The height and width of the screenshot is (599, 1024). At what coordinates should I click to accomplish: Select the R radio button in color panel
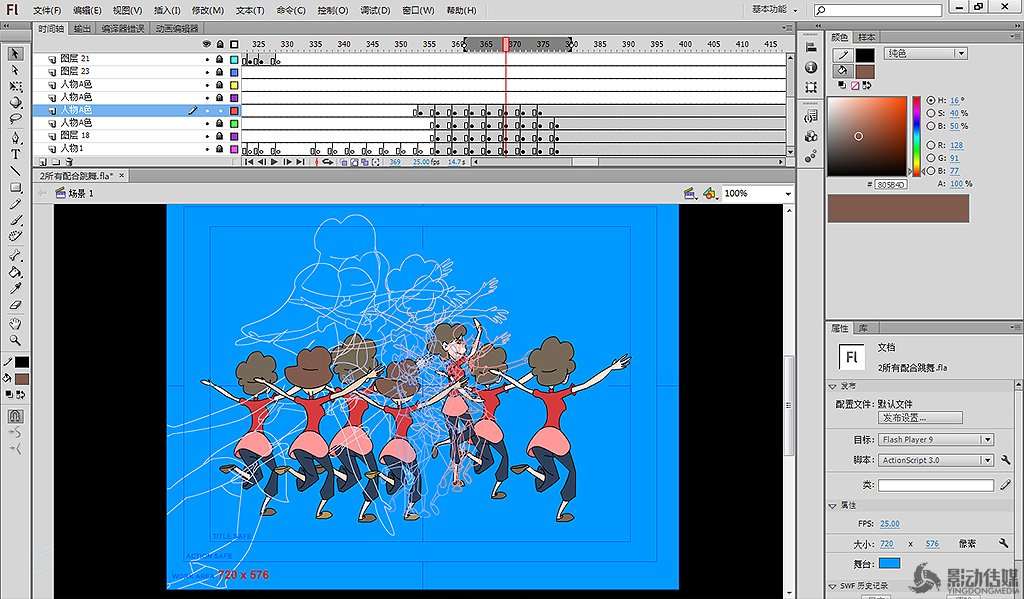pyautogui.click(x=931, y=145)
